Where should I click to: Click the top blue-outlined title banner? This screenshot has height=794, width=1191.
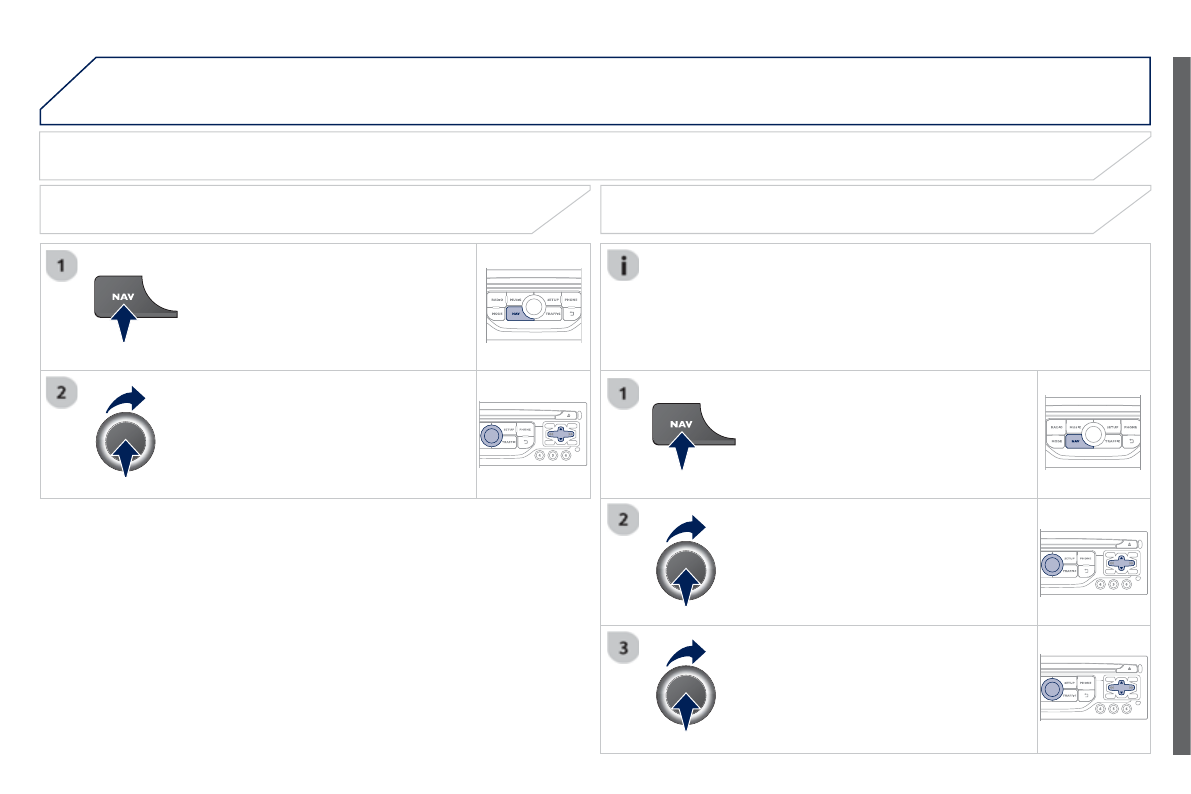click(x=600, y=91)
